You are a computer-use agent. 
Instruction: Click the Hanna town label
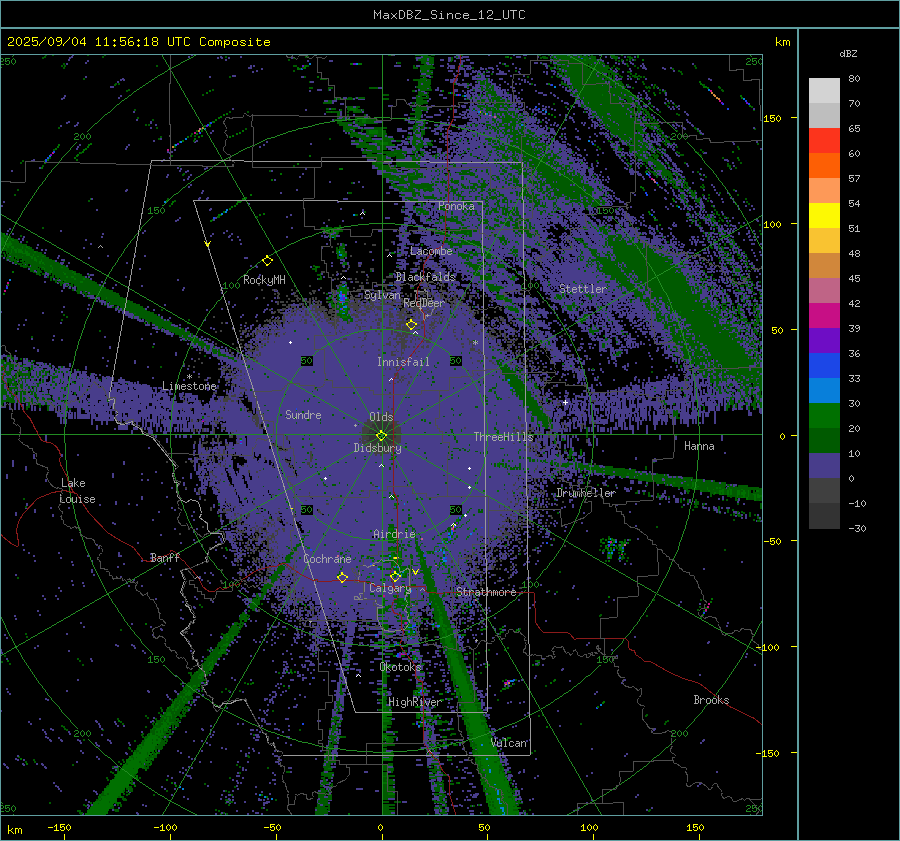tap(699, 446)
